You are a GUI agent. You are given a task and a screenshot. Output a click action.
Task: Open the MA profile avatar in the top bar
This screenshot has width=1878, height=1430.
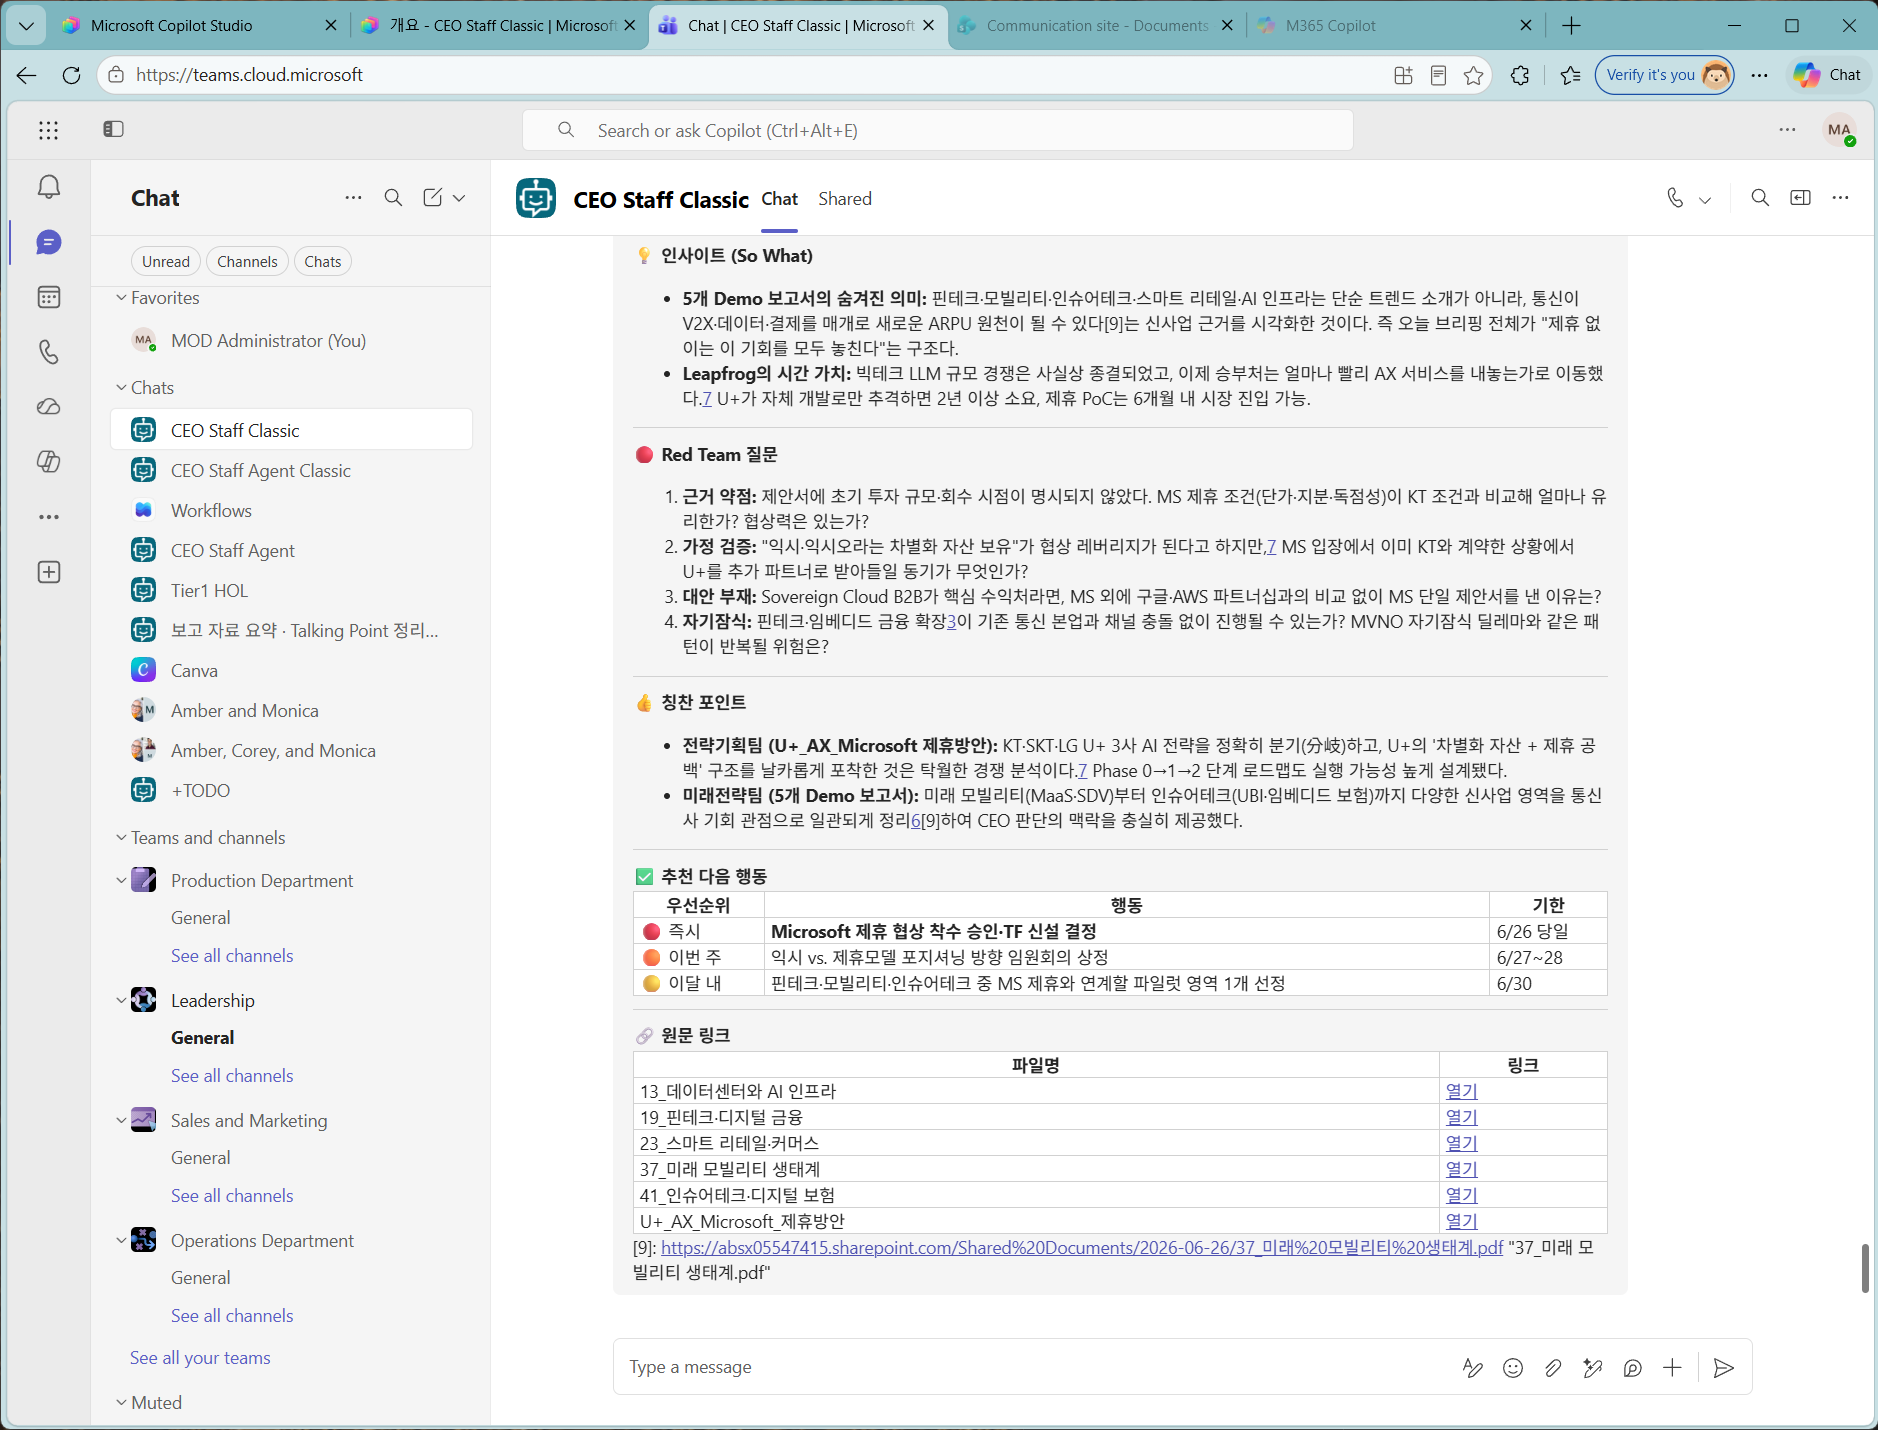1839,130
